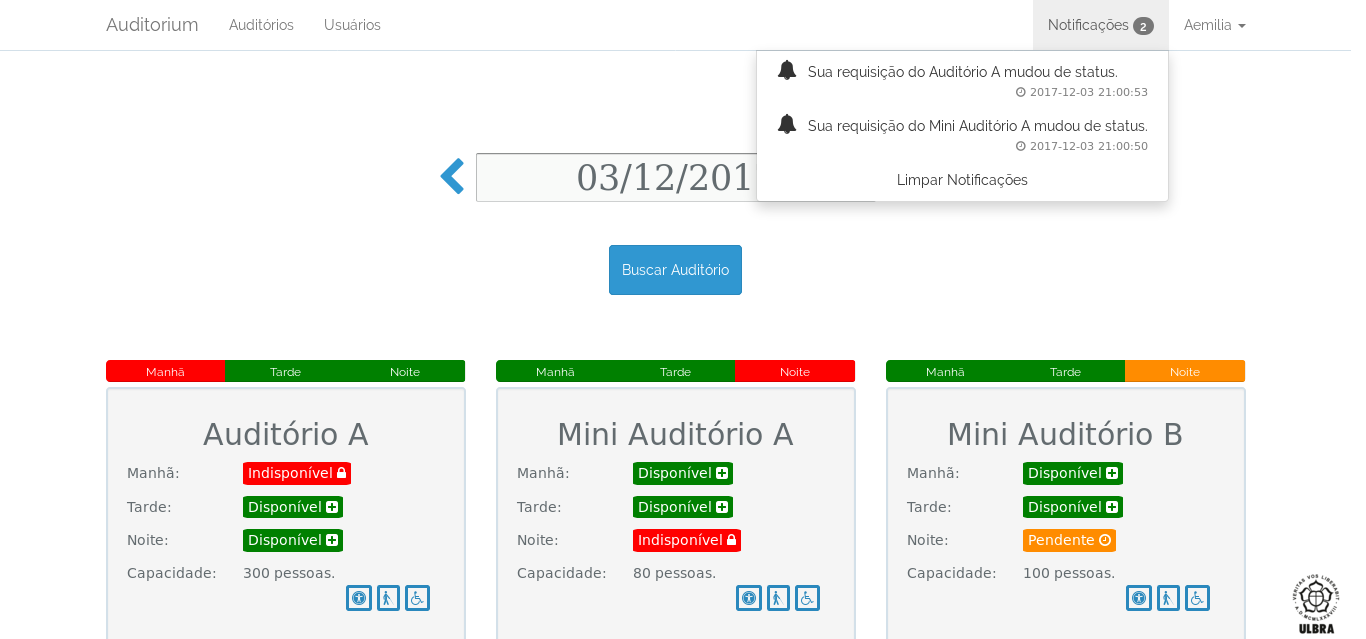Click the ULBRA logo in the corner
Screen dimensions: 1366x639
1315,603
